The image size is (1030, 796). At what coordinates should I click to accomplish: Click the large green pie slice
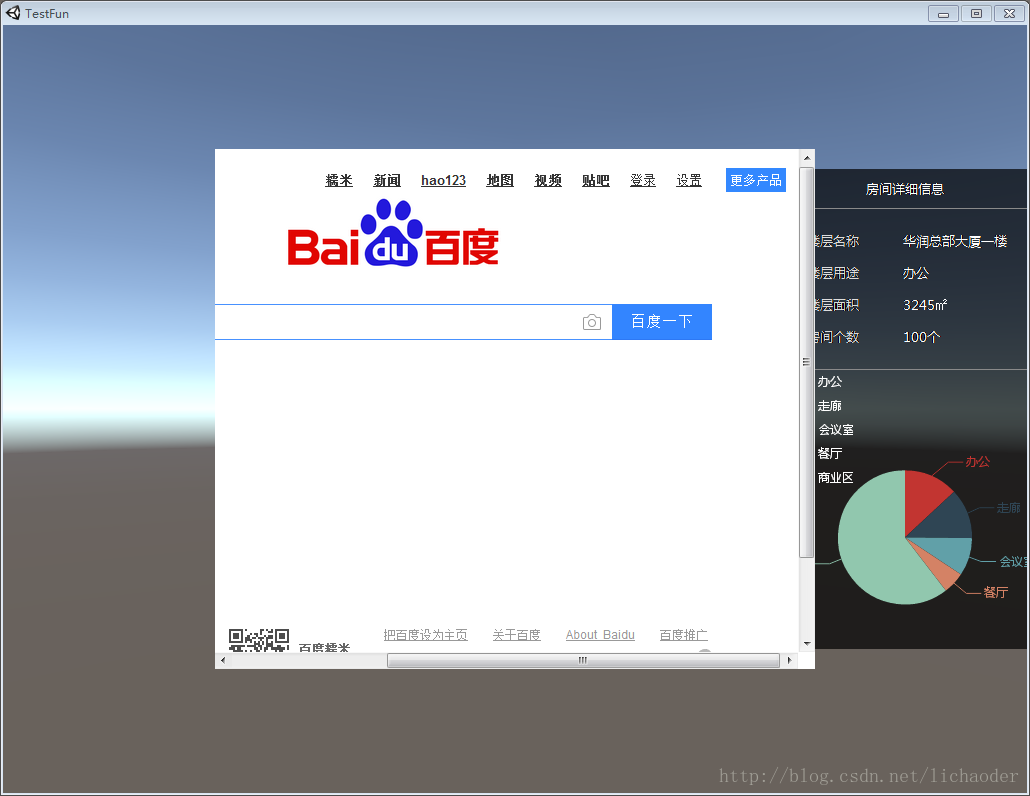[874, 545]
